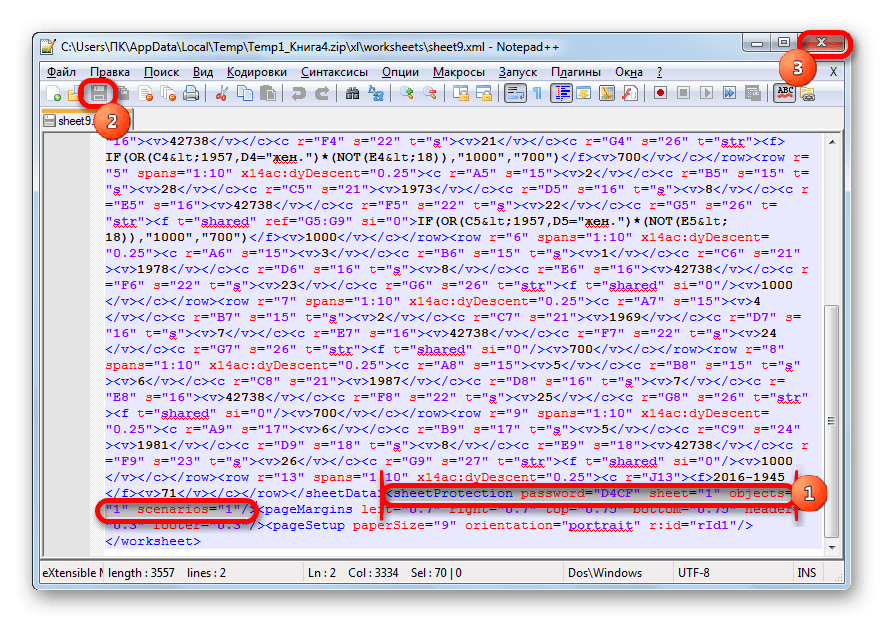The image size is (884, 623).
Task: Open Find with binoculars icon
Action: click(352, 93)
